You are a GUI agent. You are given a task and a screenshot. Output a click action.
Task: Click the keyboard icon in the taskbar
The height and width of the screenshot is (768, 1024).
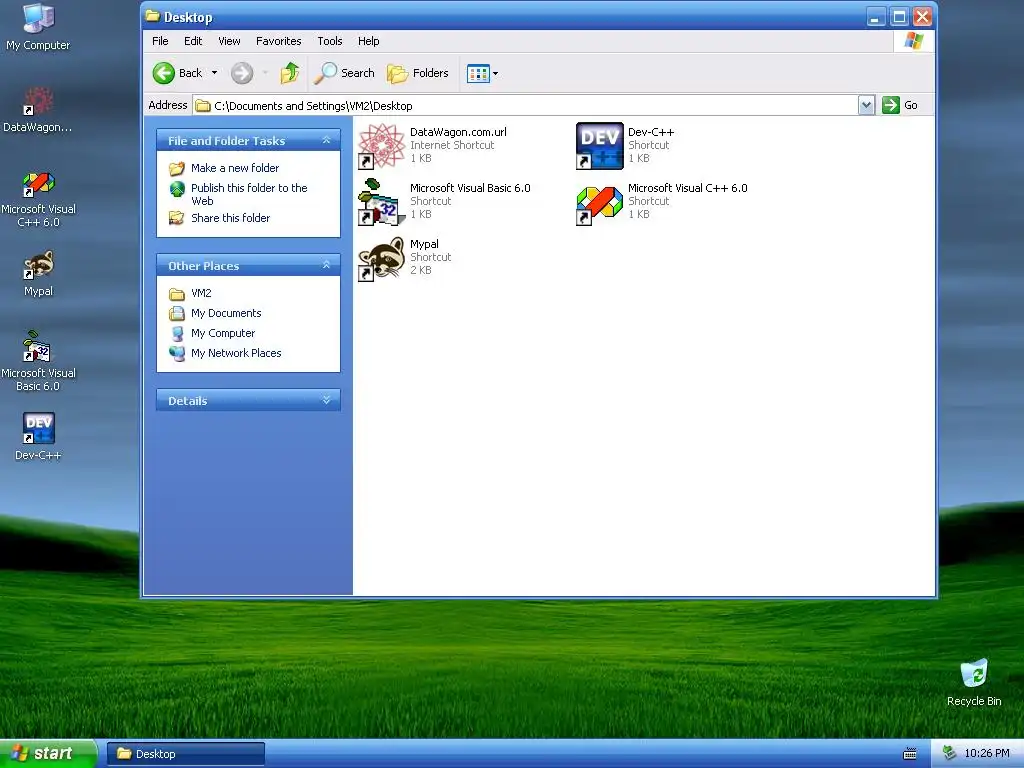(909, 754)
